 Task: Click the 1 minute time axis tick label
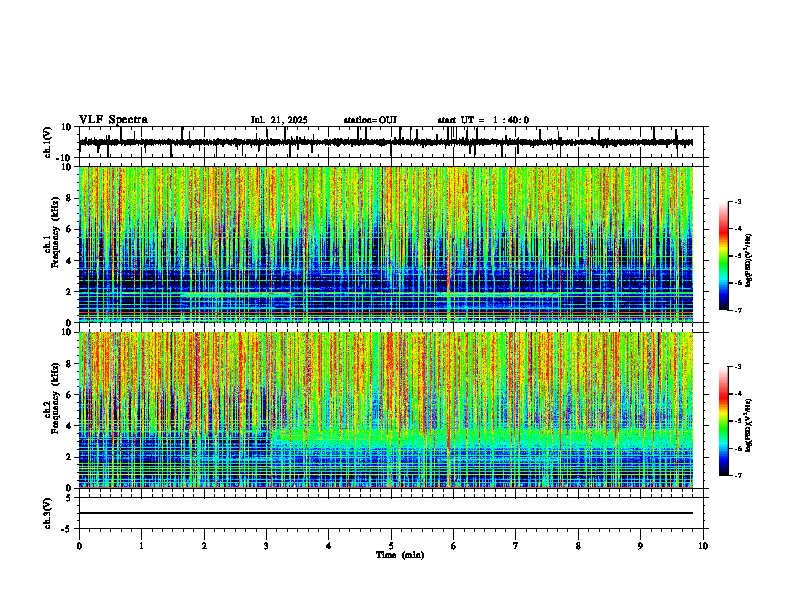tap(141, 546)
